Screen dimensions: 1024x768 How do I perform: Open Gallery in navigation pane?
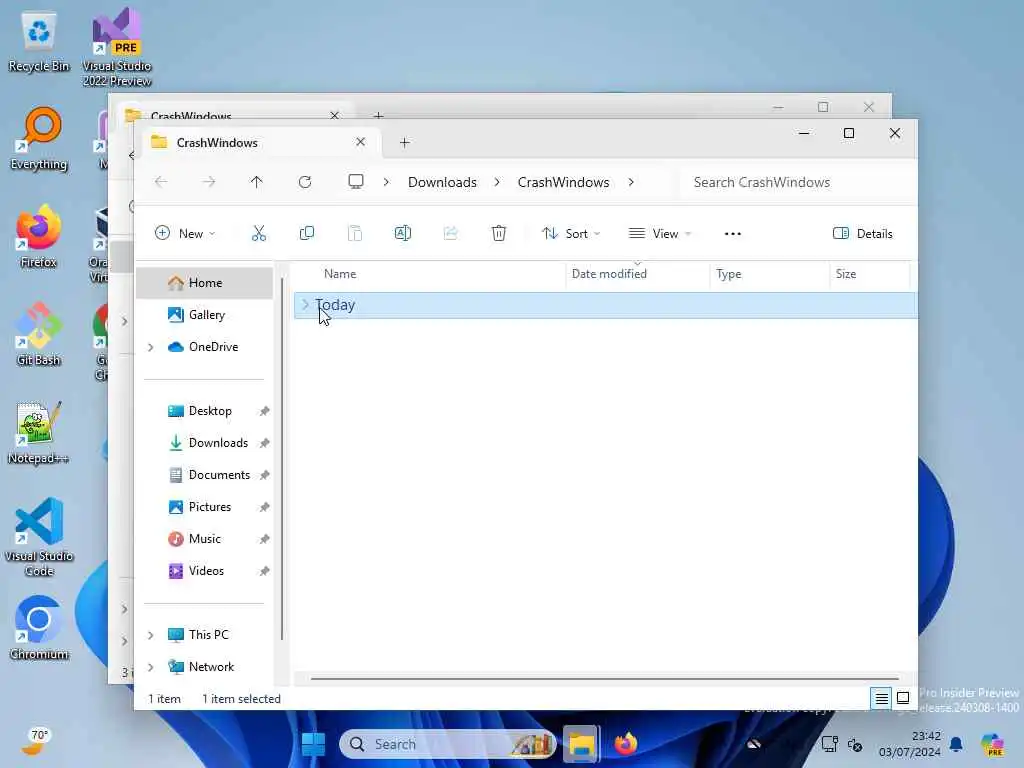(205, 315)
